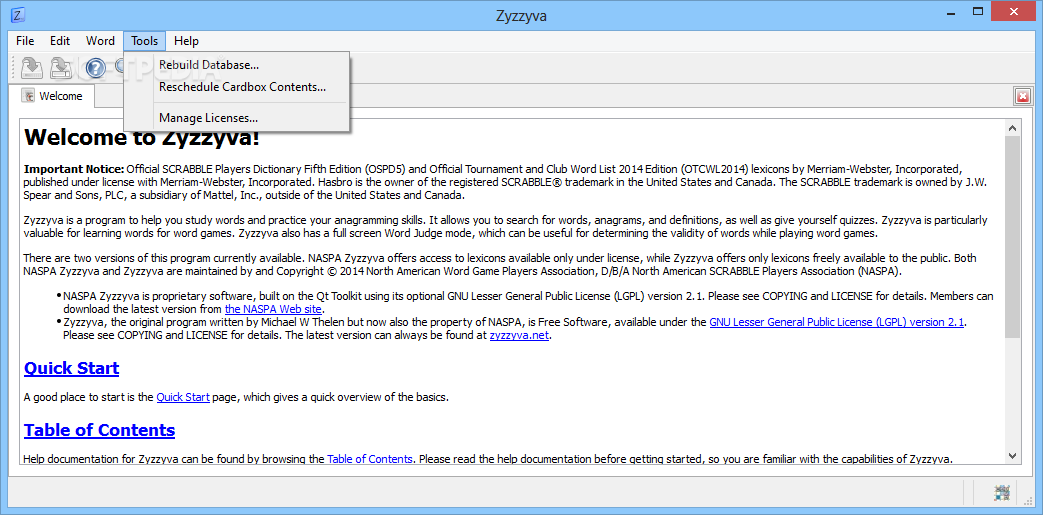
Task: Close the Welcome tab with red X
Action: tap(1022, 96)
